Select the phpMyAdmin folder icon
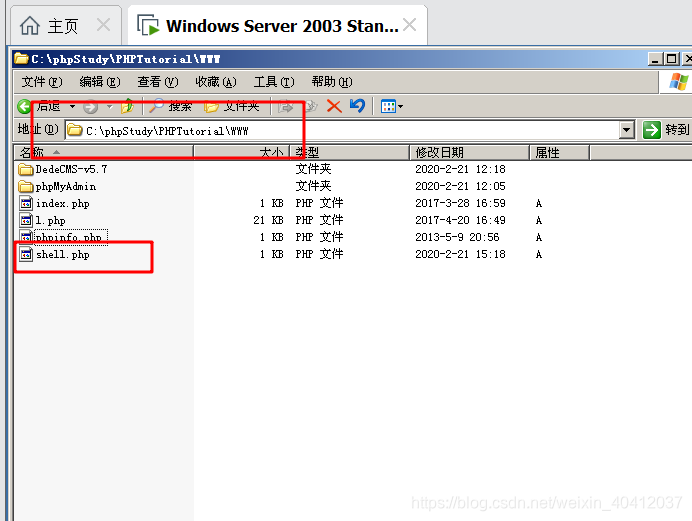The width and height of the screenshot is (692, 521). click(26, 187)
